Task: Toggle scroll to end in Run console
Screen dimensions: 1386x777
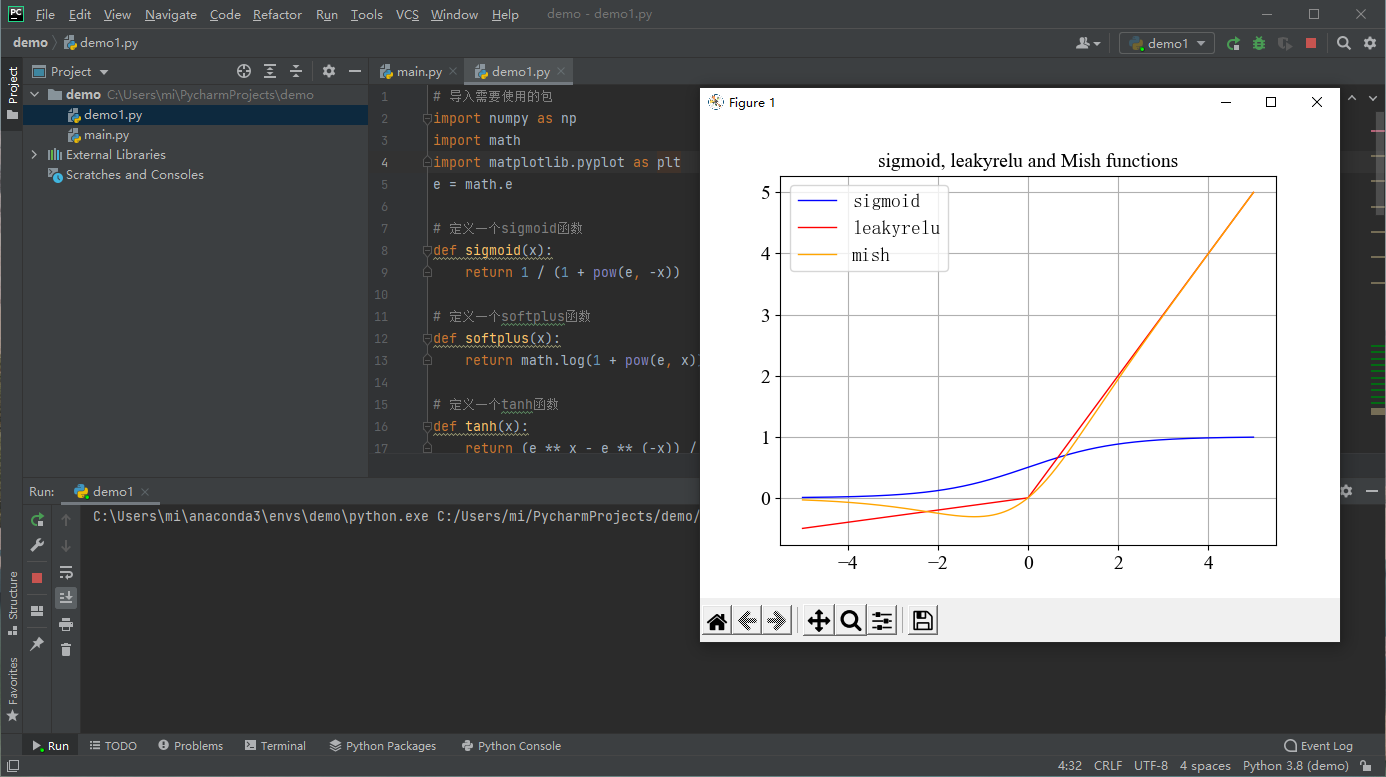Action: coord(66,597)
